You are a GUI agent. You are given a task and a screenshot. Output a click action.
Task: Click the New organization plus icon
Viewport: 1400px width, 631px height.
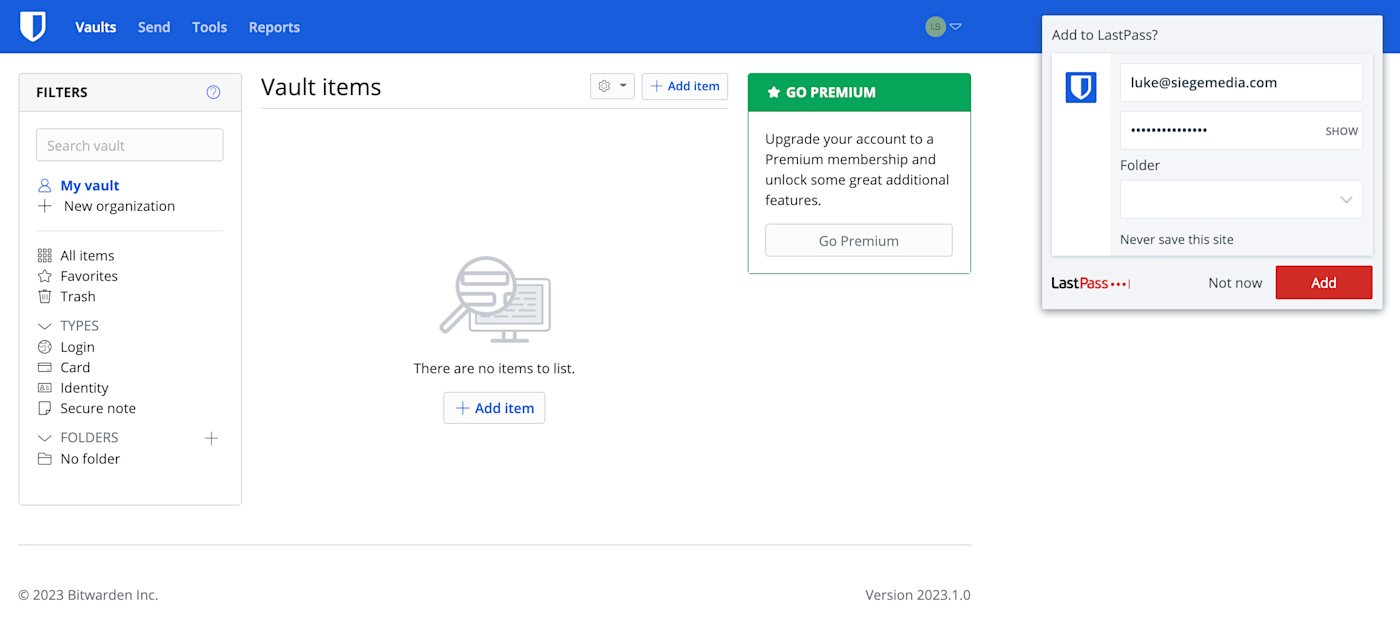point(44,206)
